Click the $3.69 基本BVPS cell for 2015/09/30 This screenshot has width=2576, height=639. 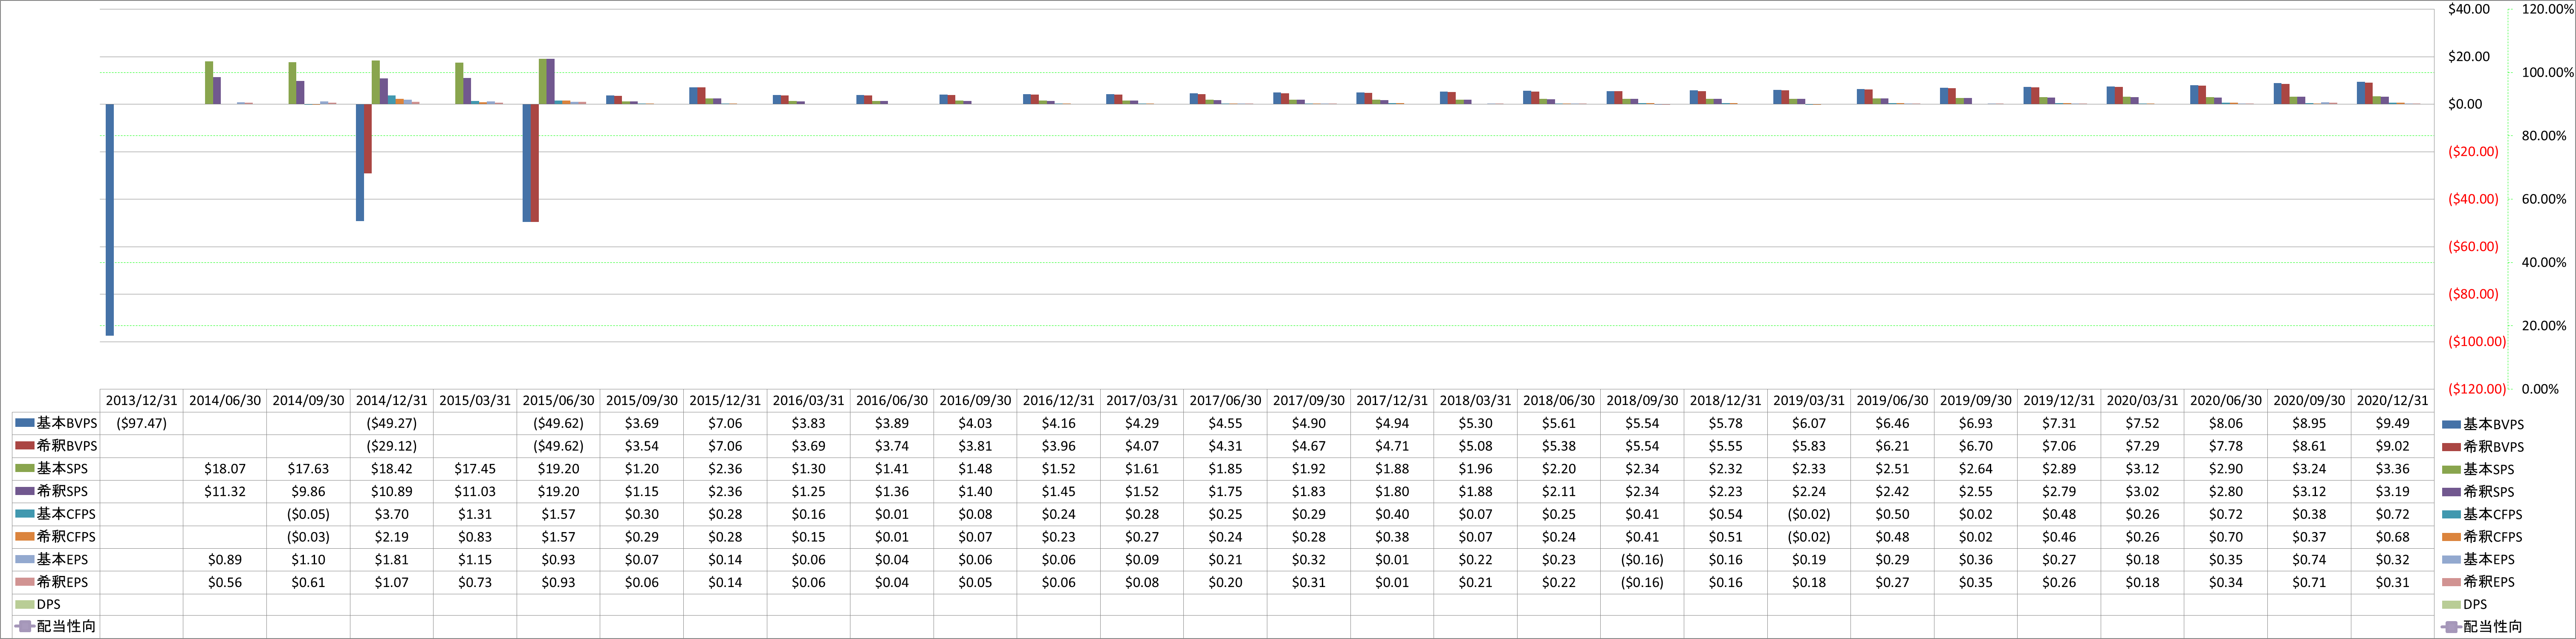click(x=642, y=423)
